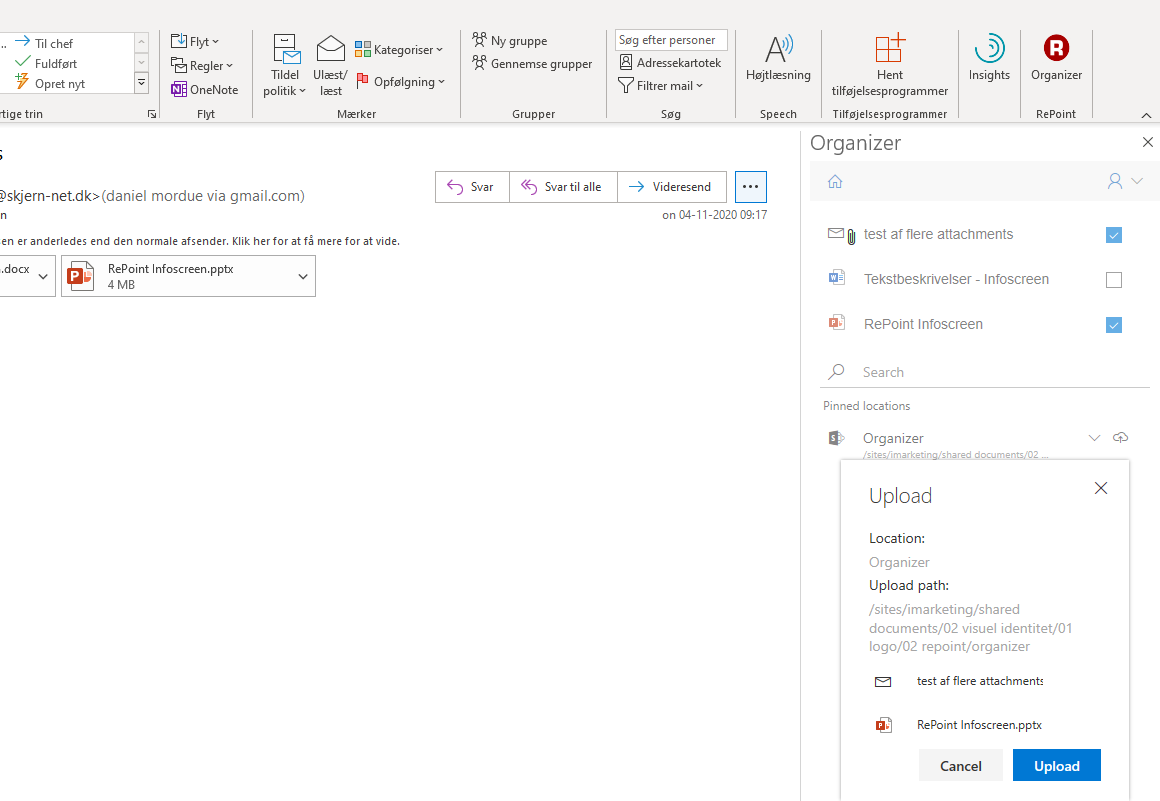Uncheck 'test af flere attachments' checkbox
Screen dimensions: 1160x801
click(x=1114, y=235)
